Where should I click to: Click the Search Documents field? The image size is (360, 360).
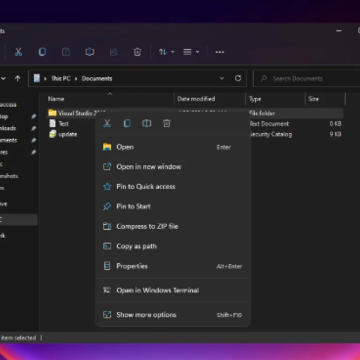tap(307, 79)
